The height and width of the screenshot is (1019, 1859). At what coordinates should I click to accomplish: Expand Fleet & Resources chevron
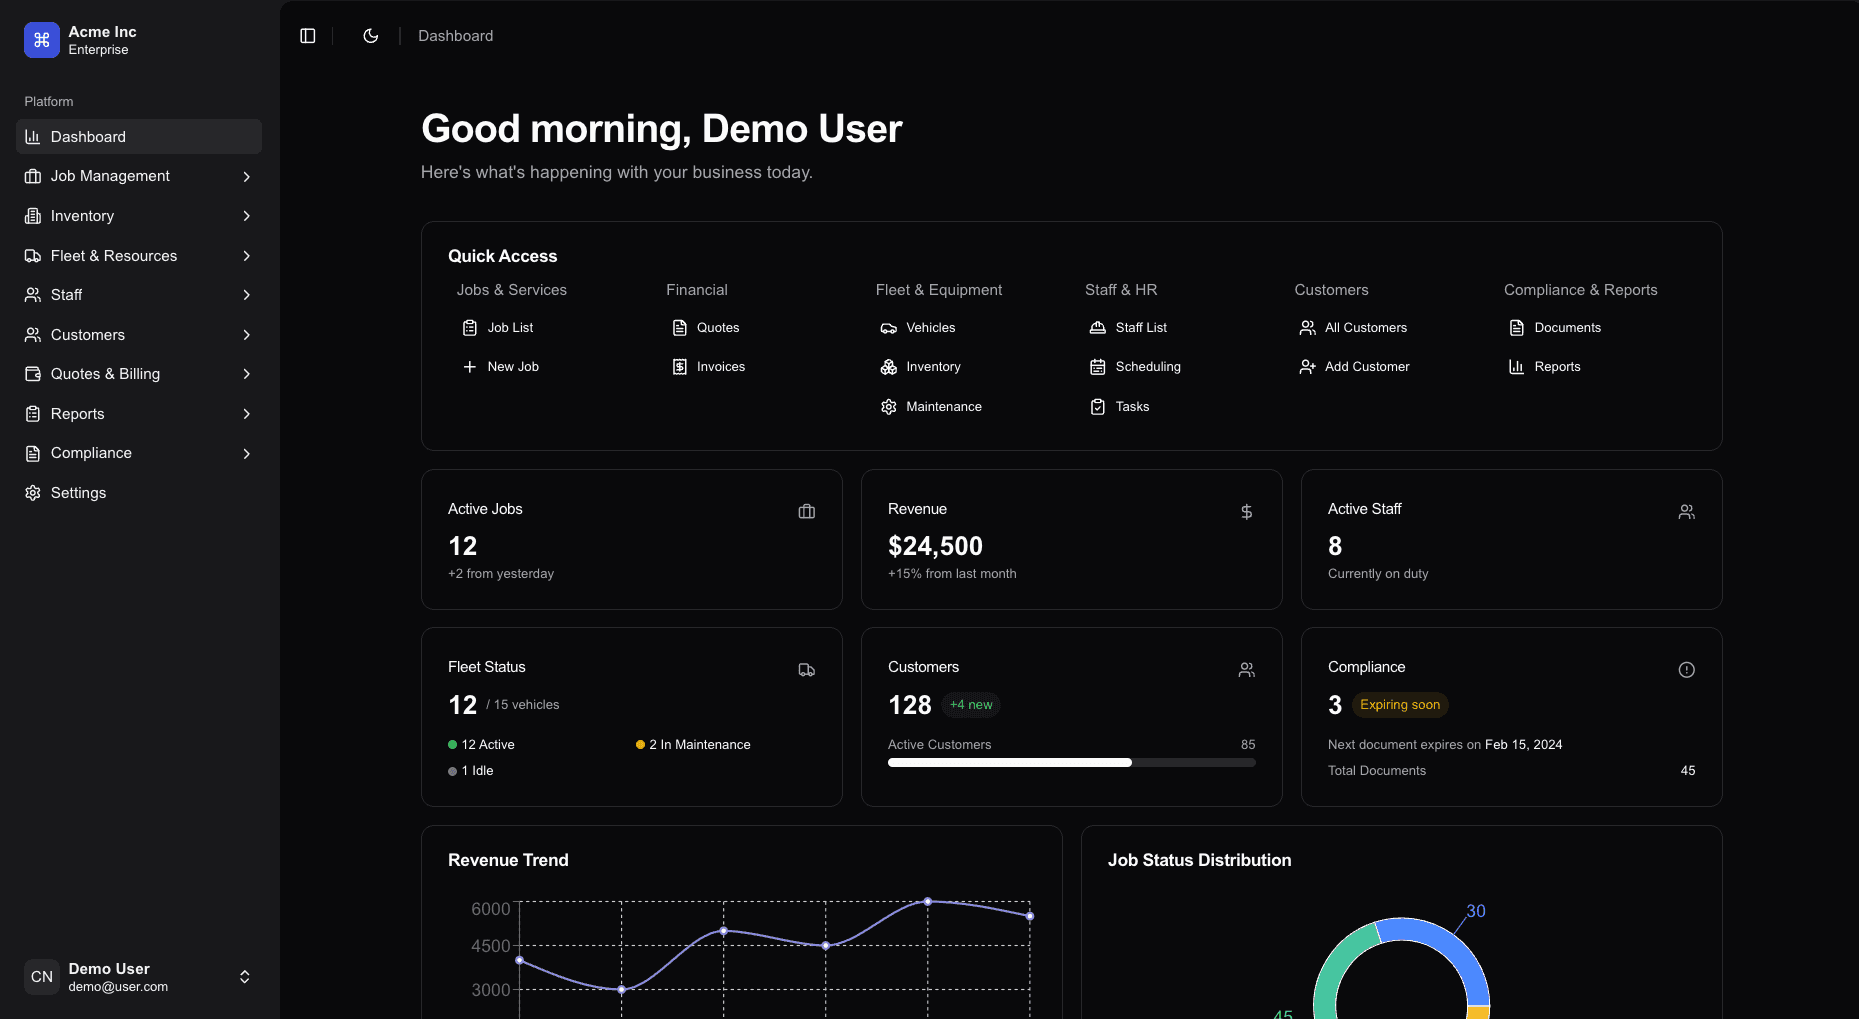(x=246, y=256)
